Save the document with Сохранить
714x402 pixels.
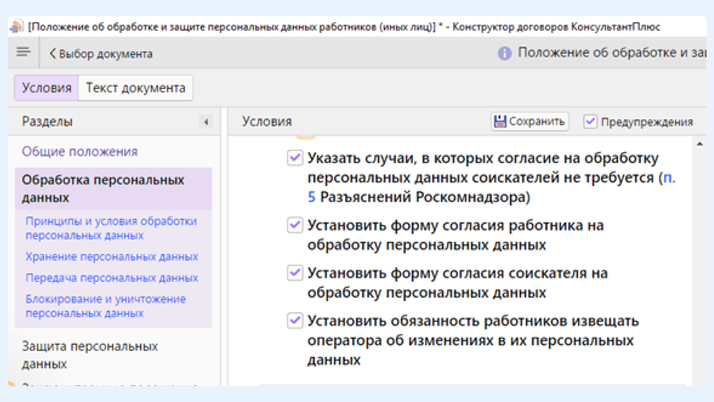[x=530, y=122]
